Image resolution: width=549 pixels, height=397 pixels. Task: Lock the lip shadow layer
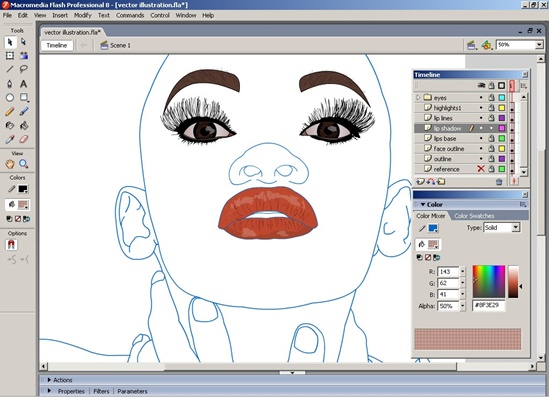[x=492, y=128]
